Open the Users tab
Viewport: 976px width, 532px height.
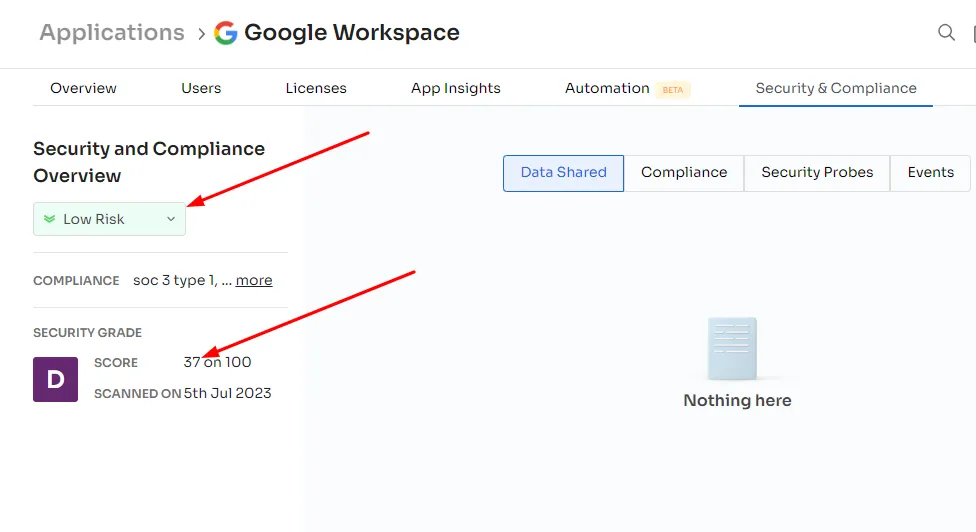201,88
